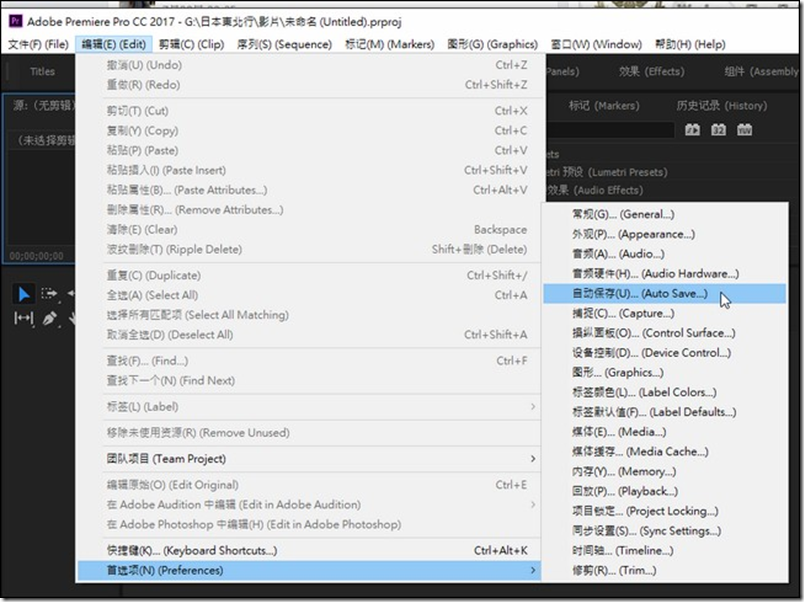Open Timeline preferences

click(665, 551)
